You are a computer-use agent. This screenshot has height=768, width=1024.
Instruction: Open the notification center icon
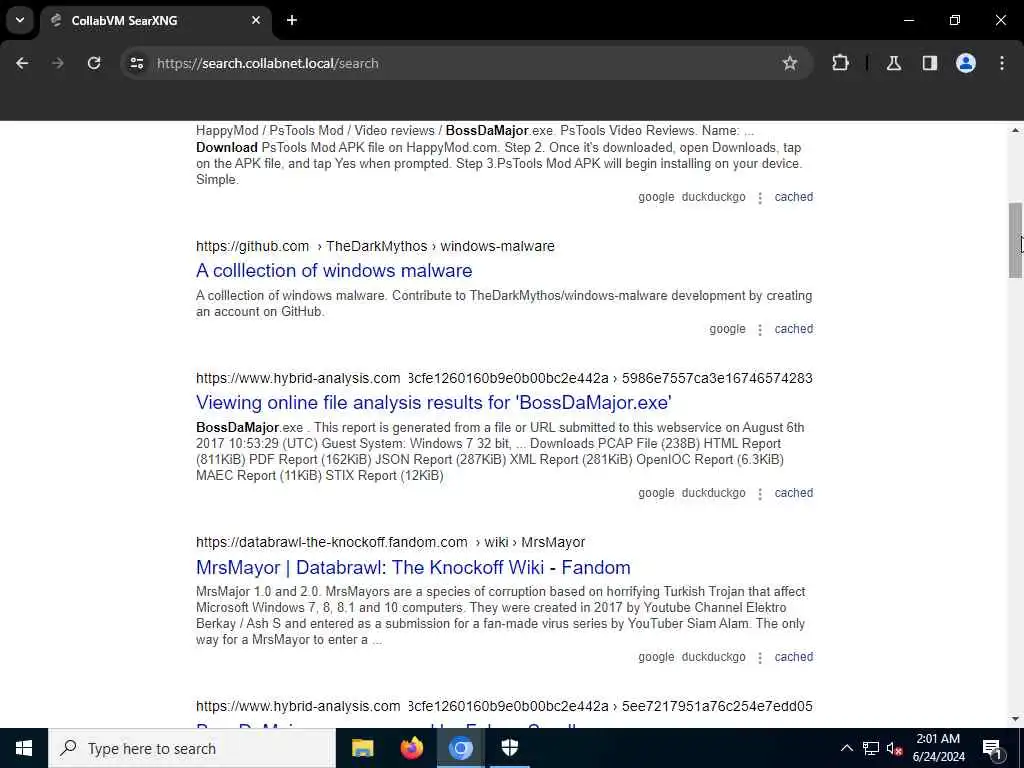[992, 748]
